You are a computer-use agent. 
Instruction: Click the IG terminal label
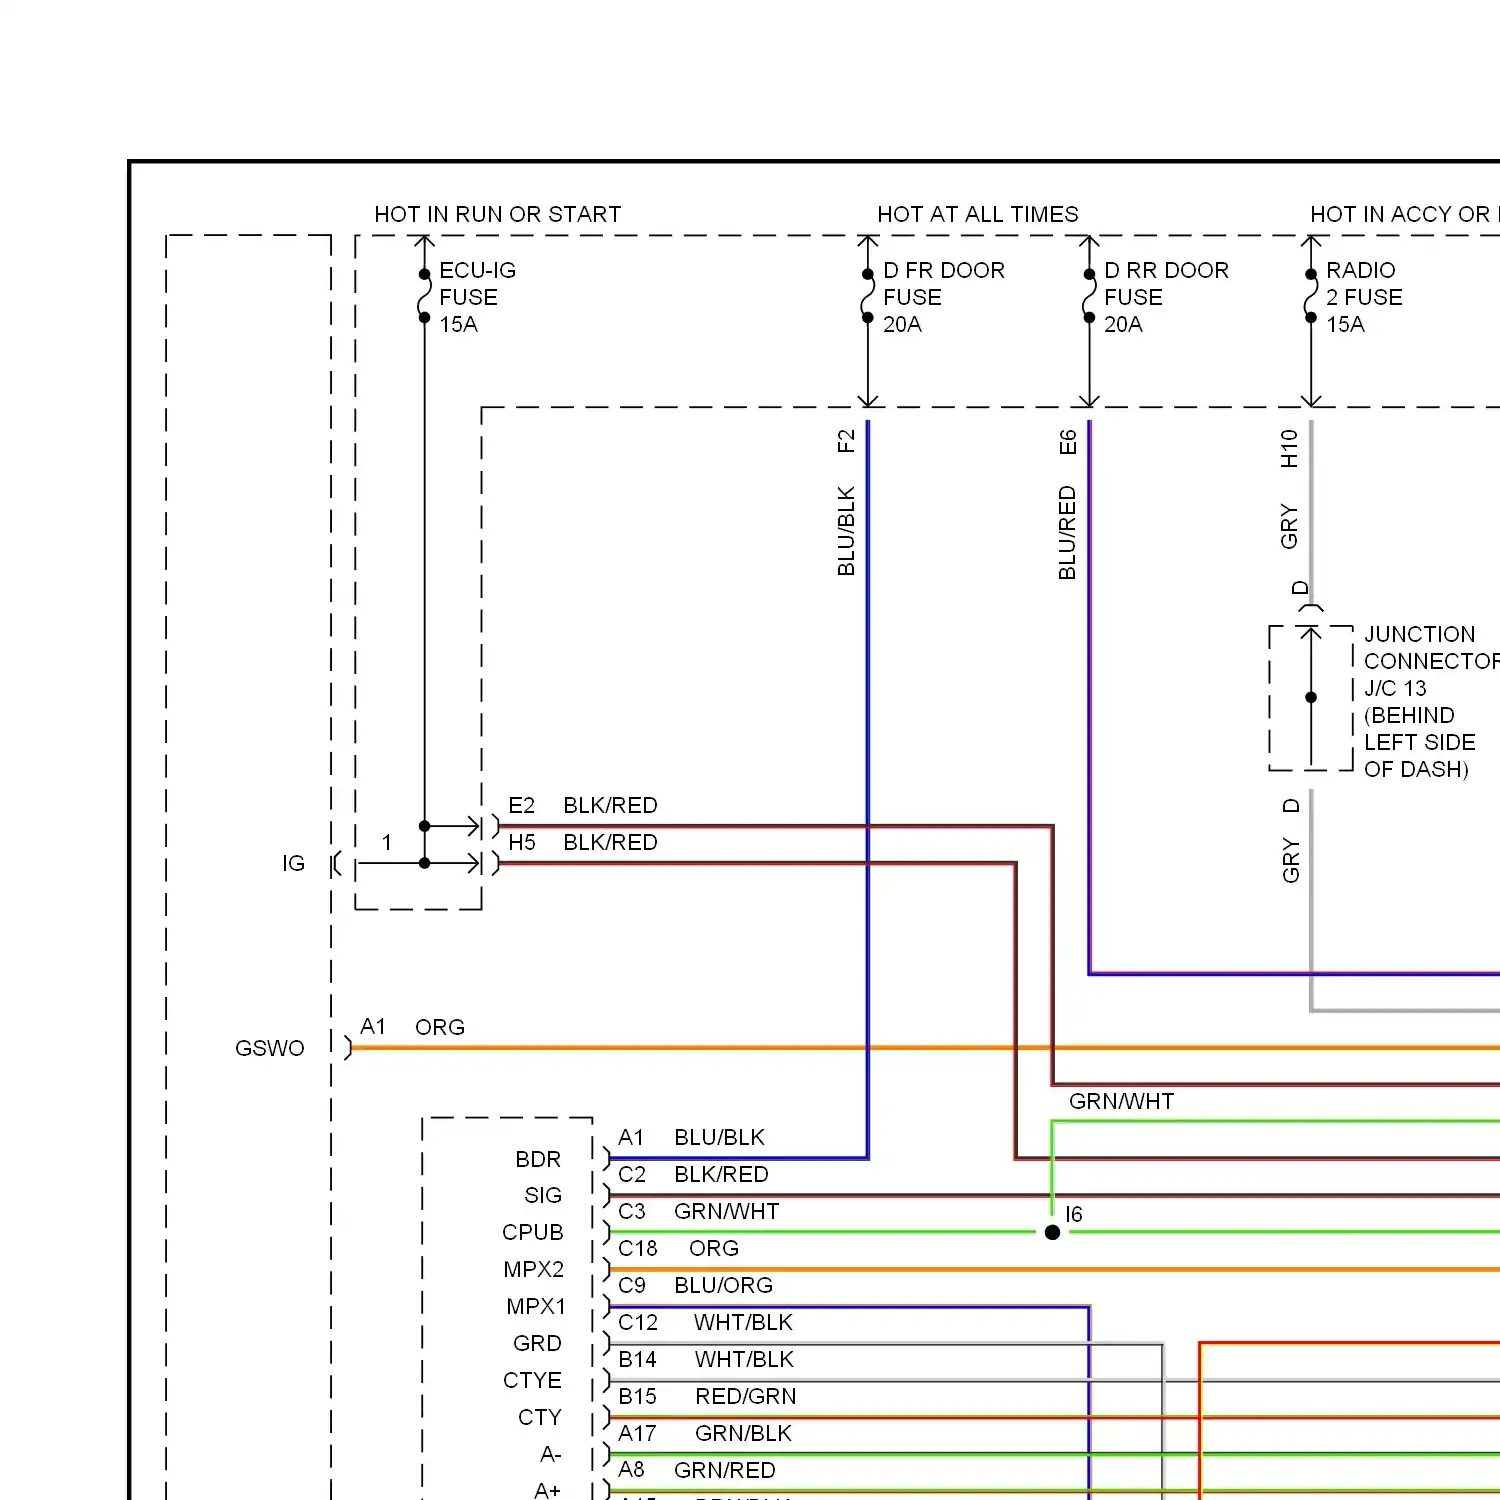pos(293,863)
